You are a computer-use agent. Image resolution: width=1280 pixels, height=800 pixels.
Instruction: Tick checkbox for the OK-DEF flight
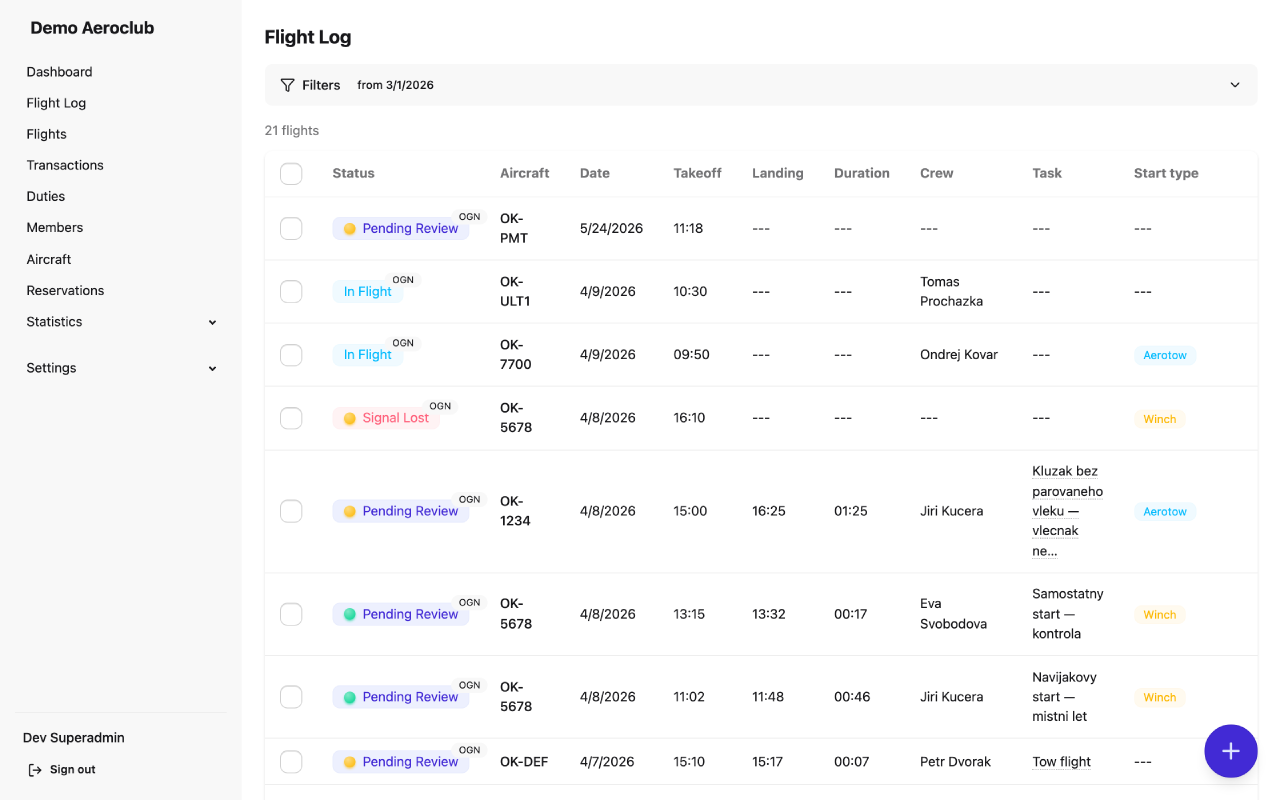(x=291, y=762)
